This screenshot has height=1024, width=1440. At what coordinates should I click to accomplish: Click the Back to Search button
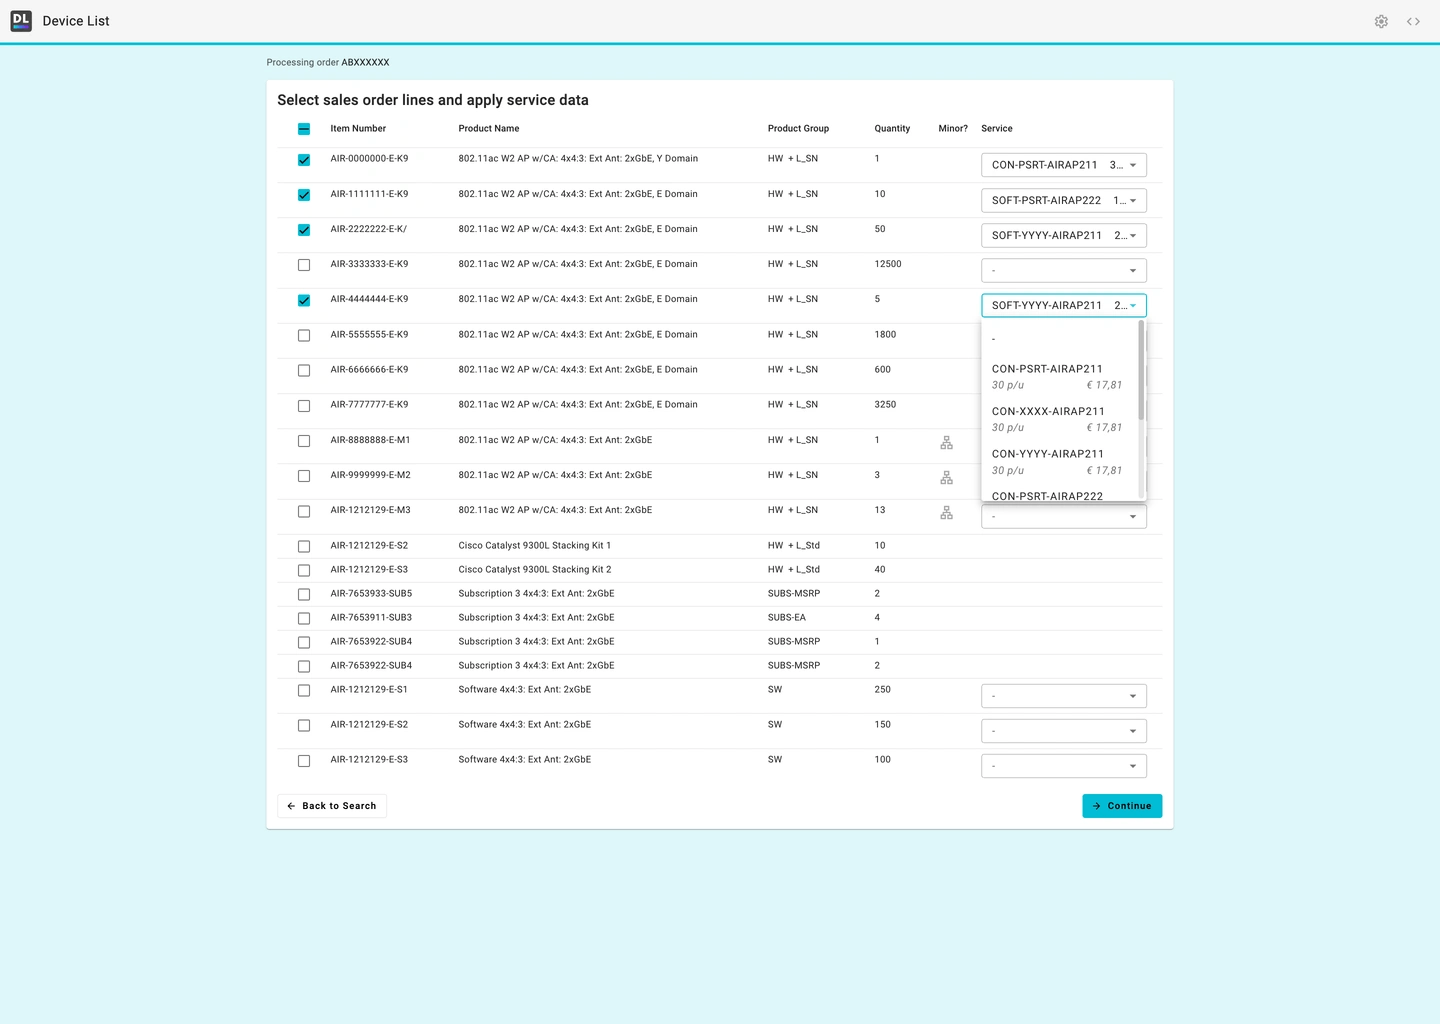tap(332, 806)
